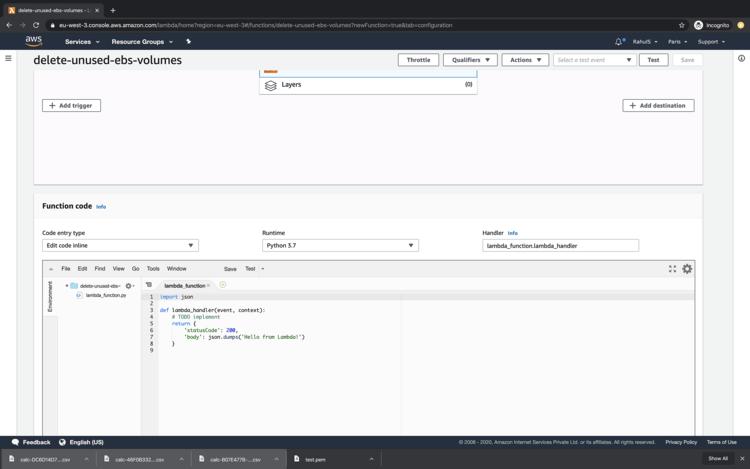Open the info panel icon at right
Image resolution: width=750 pixels, height=469 pixels.
click(741, 58)
